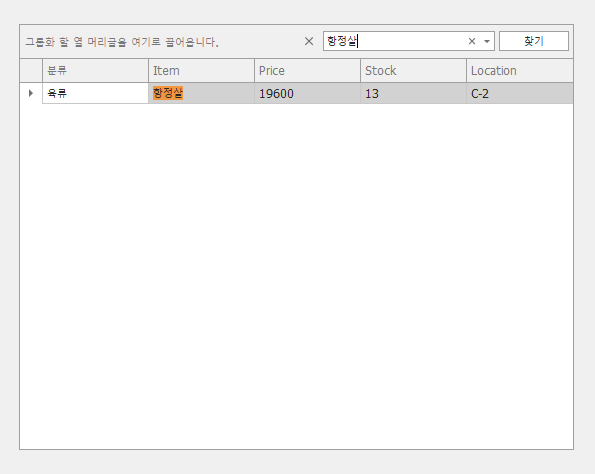
Task: Select the row indicator arrow for 육류
Action: (x=31, y=93)
